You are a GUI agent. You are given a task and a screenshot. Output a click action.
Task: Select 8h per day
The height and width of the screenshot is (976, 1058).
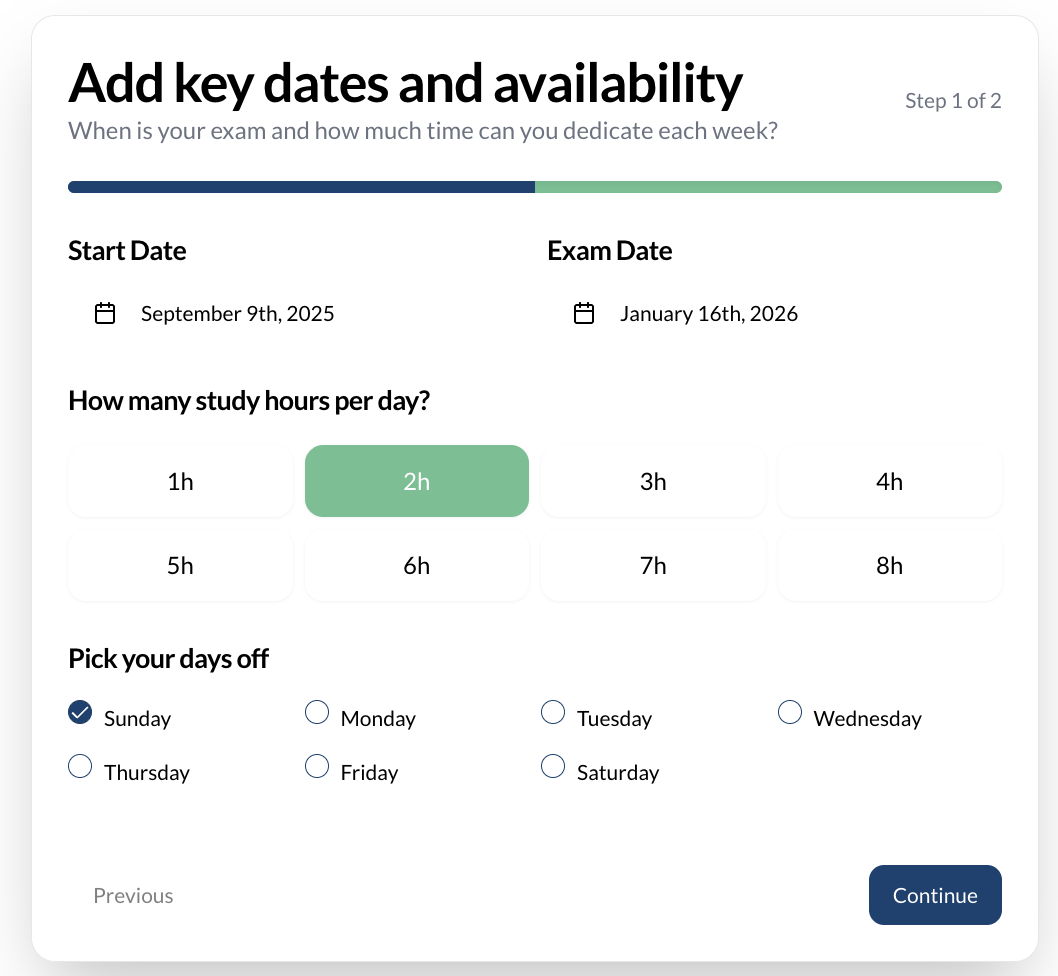889,566
